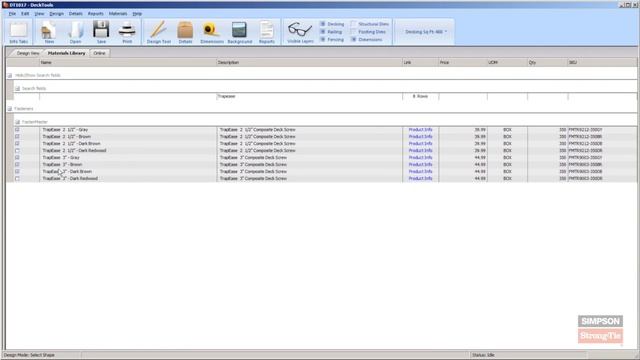Toggle the Dimensions layer checkbox
Screen dimensions: 640x360
(x=353, y=40)
